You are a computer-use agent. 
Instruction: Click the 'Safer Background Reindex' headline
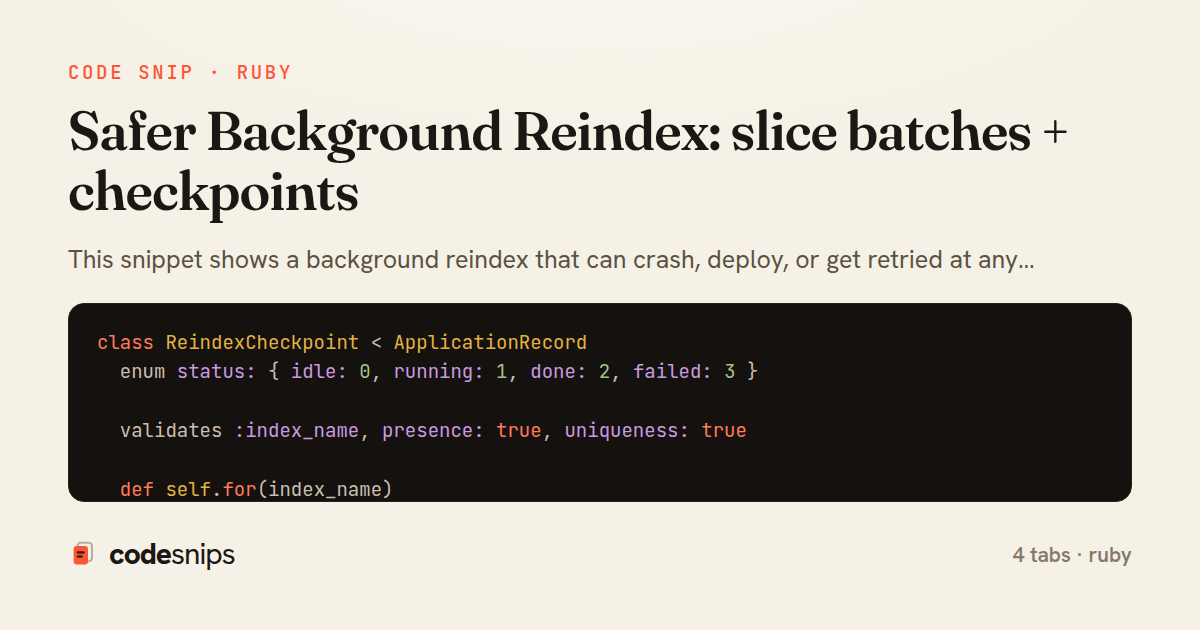tap(569, 163)
